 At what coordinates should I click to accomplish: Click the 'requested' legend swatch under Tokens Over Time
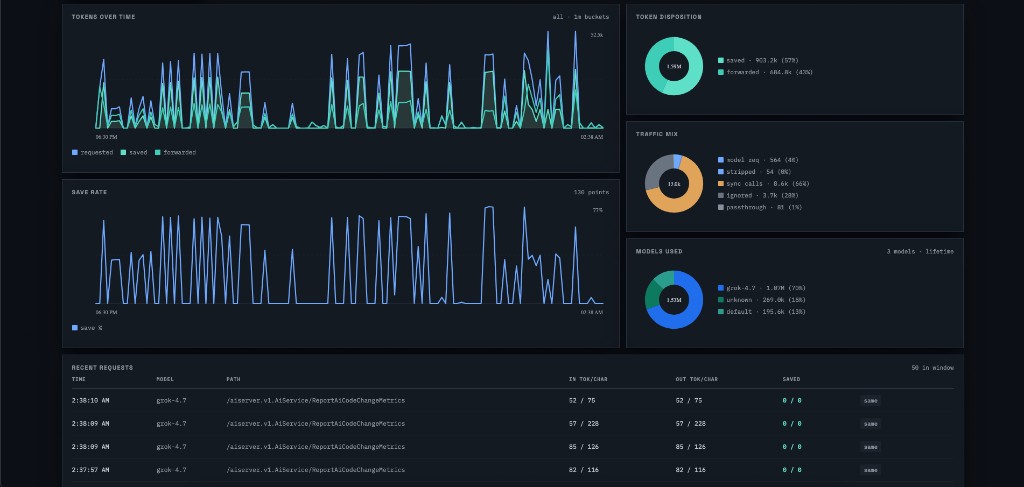74,152
